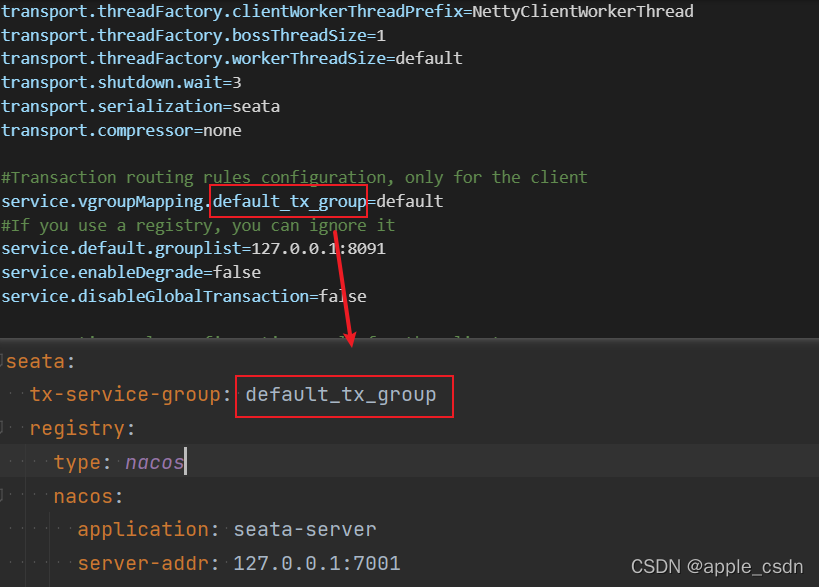This screenshot has height=587, width=819.
Task: Select the transport.threadFactory.bossThreadSize=1 line
Action: pos(193,36)
